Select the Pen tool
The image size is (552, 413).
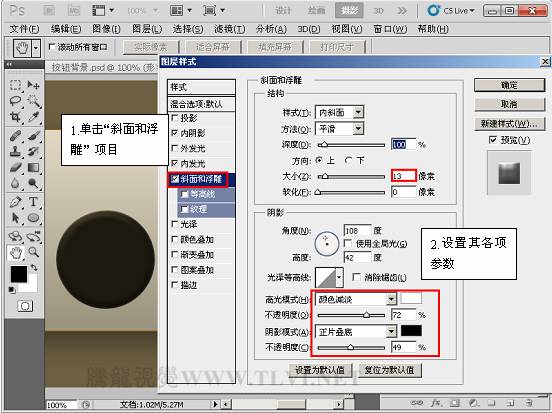point(15,202)
